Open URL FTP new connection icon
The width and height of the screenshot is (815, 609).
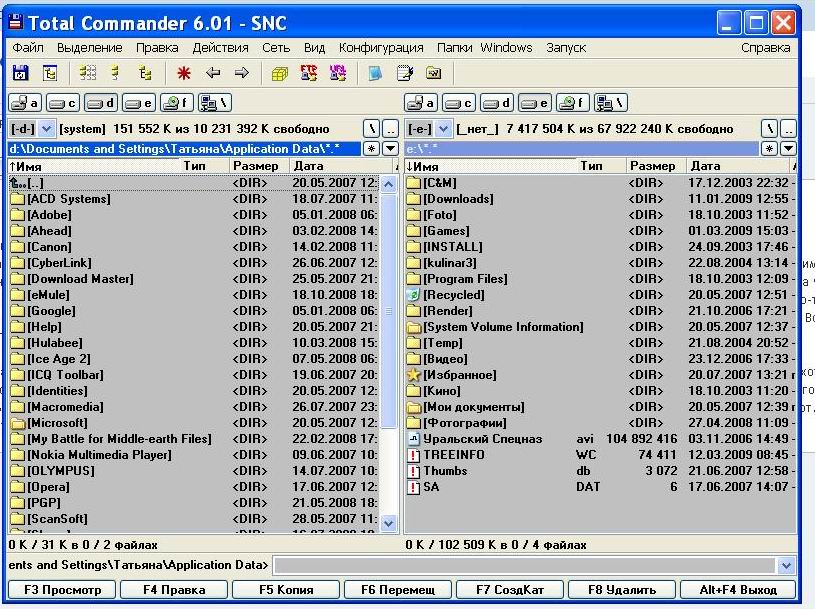338,73
